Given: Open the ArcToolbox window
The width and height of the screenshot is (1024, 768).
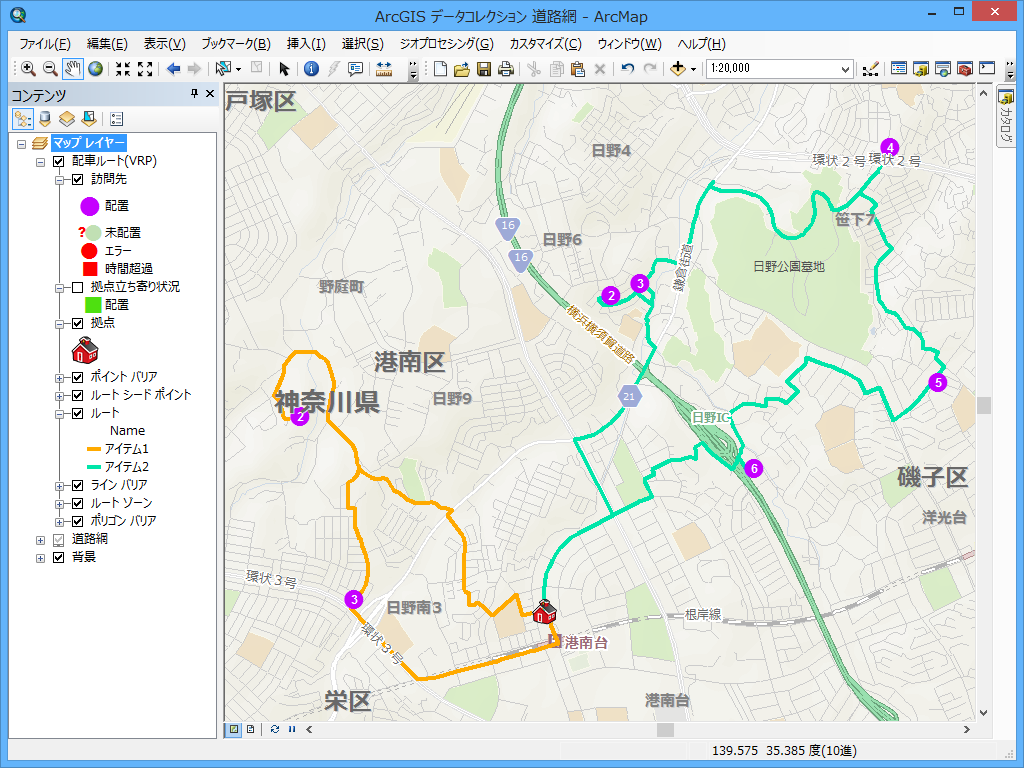Looking at the screenshot, I should point(965,69).
